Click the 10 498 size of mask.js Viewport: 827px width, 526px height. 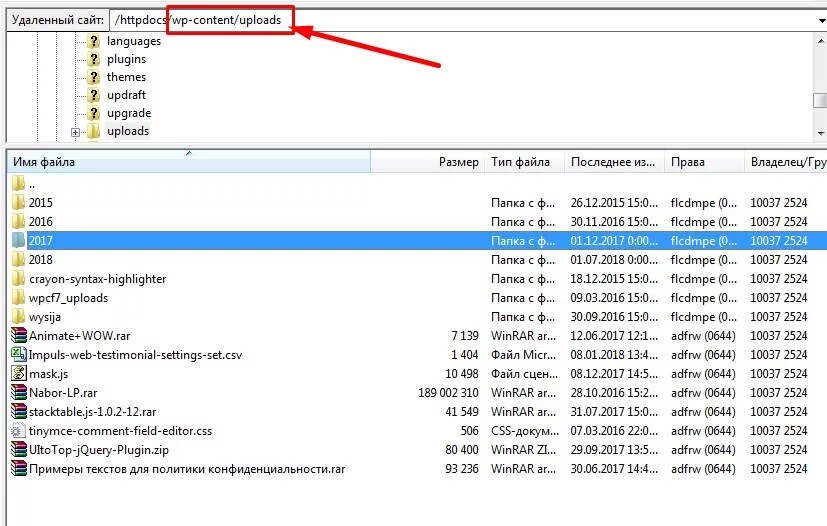(x=461, y=374)
